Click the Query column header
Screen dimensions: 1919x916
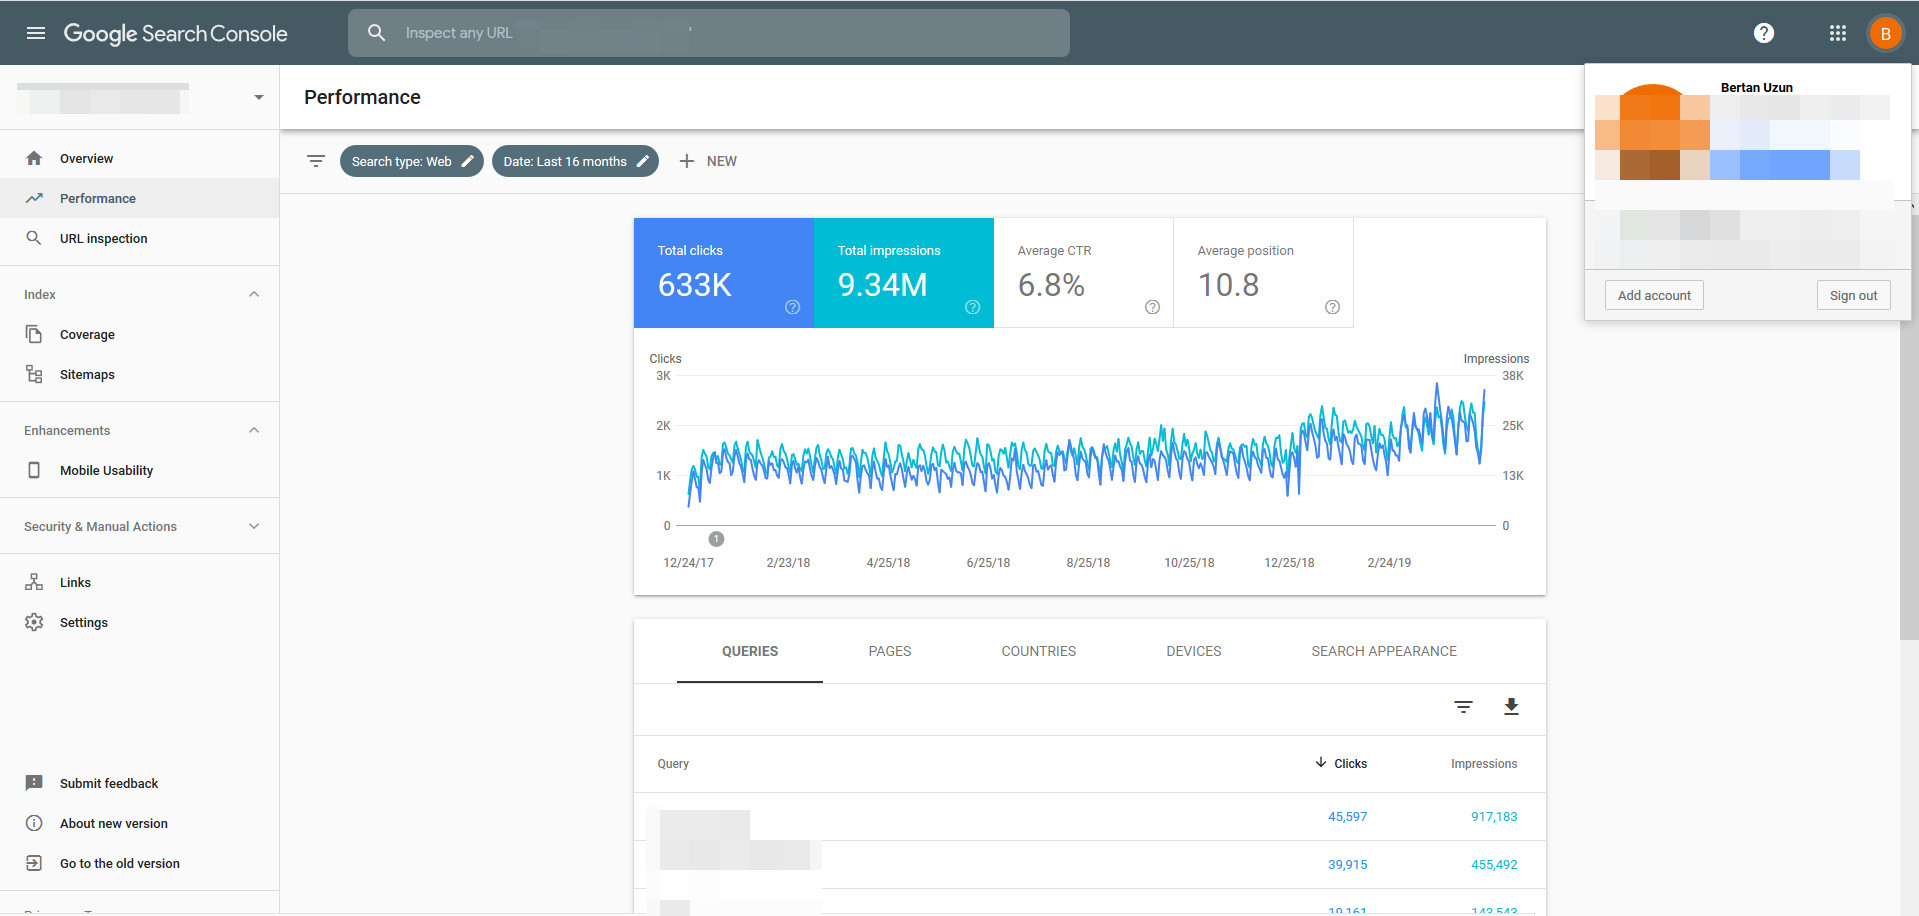click(x=673, y=763)
